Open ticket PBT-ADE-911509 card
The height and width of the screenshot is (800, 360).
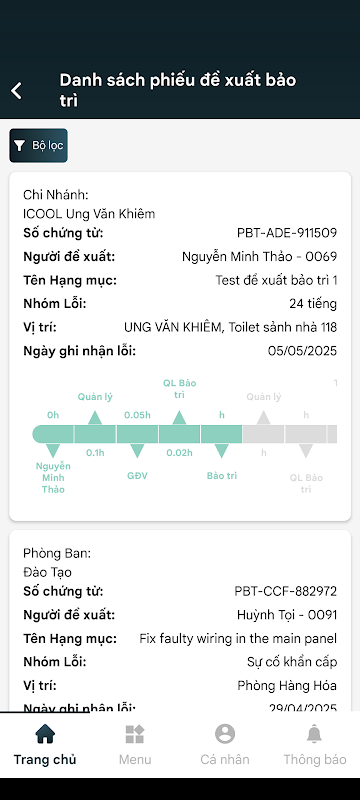(x=180, y=346)
